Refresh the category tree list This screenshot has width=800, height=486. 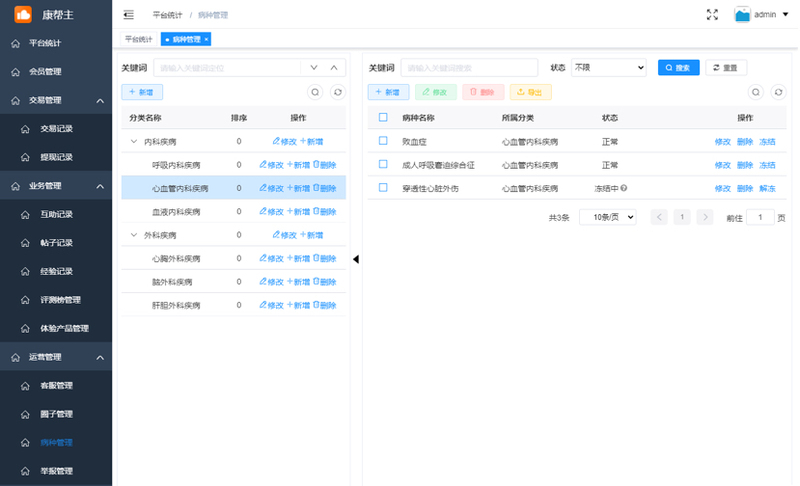click(x=338, y=92)
